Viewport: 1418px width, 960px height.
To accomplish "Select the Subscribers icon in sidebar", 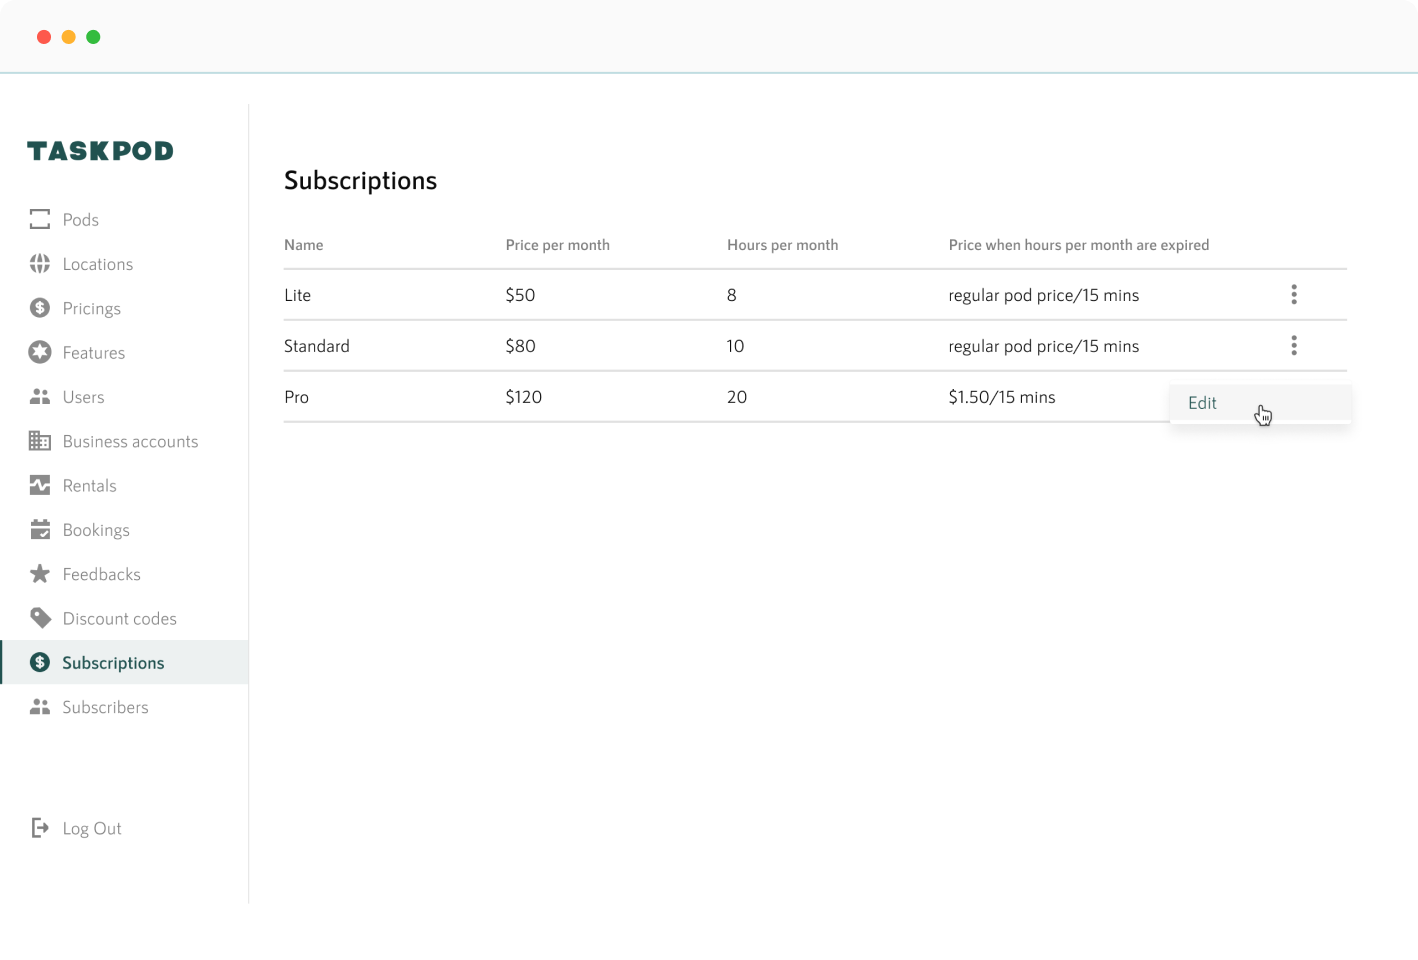I will click(x=40, y=706).
